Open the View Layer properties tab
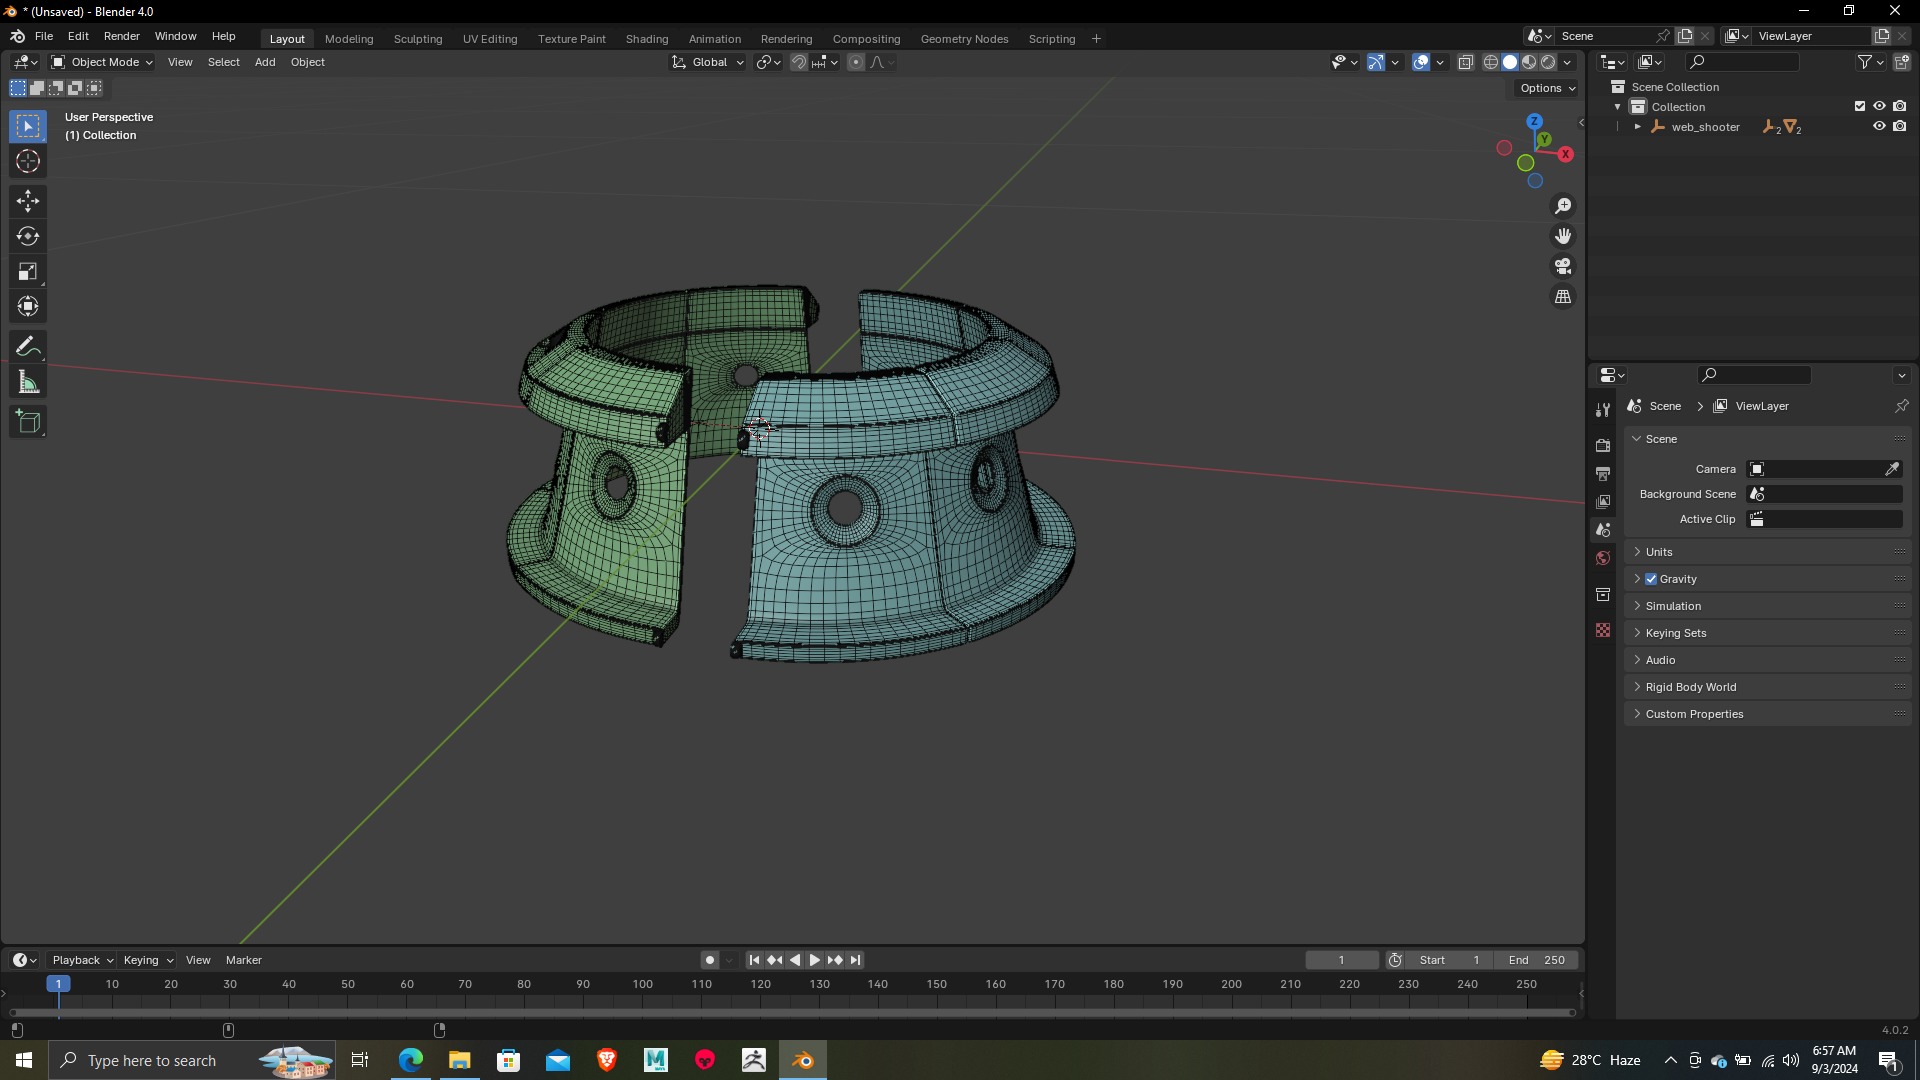1920x1080 pixels. coord(1603,501)
